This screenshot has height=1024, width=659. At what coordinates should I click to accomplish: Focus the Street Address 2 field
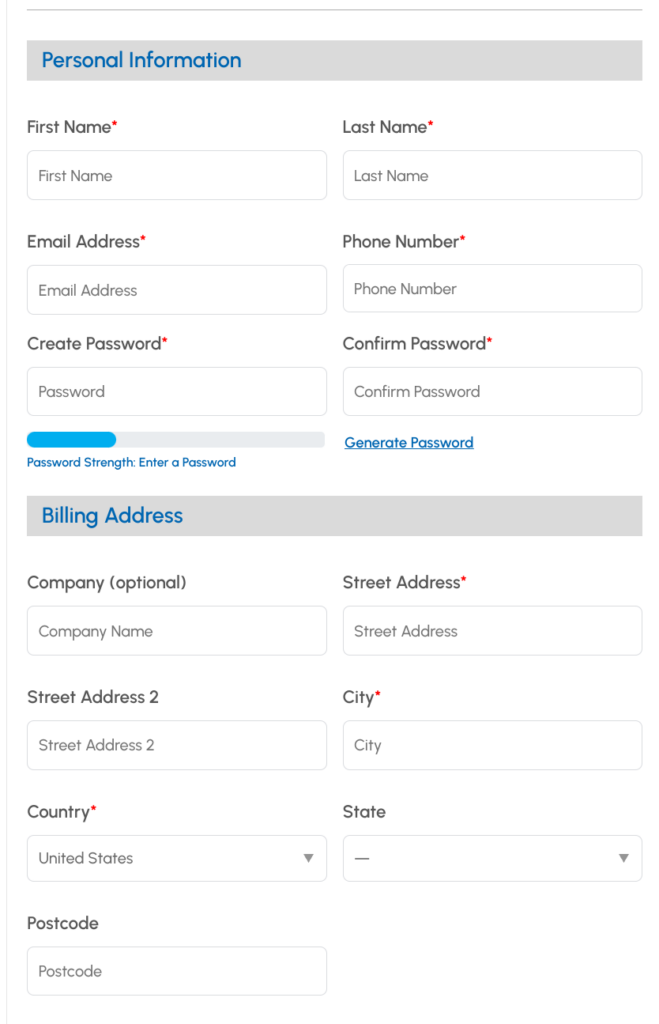(x=176, y=745)
